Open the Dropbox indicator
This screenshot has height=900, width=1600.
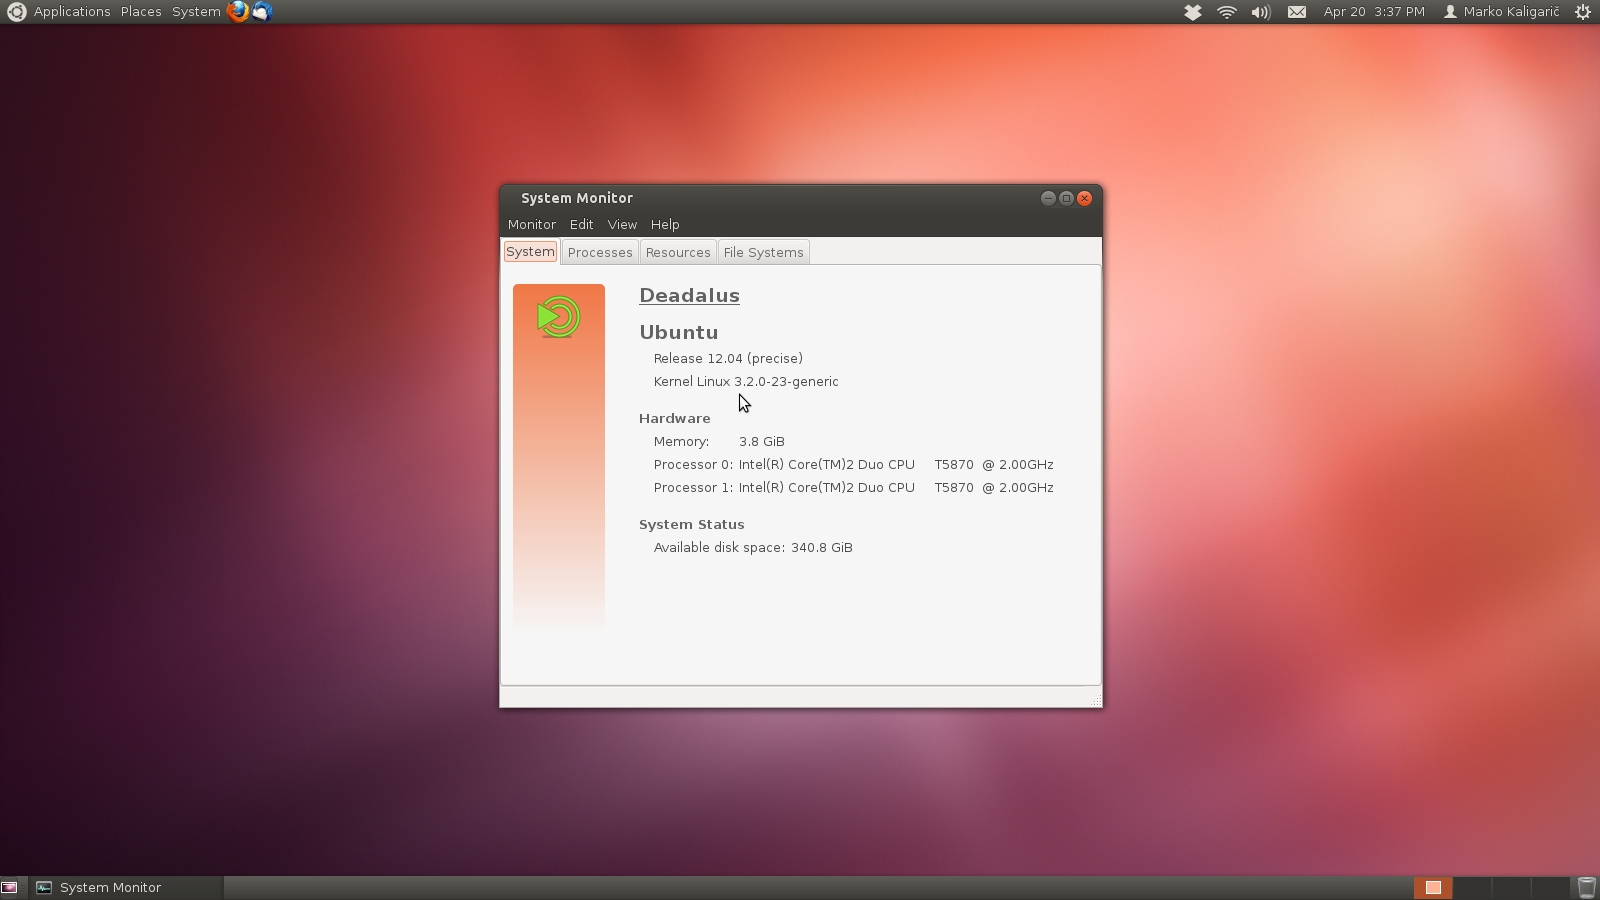(1193, 12)
